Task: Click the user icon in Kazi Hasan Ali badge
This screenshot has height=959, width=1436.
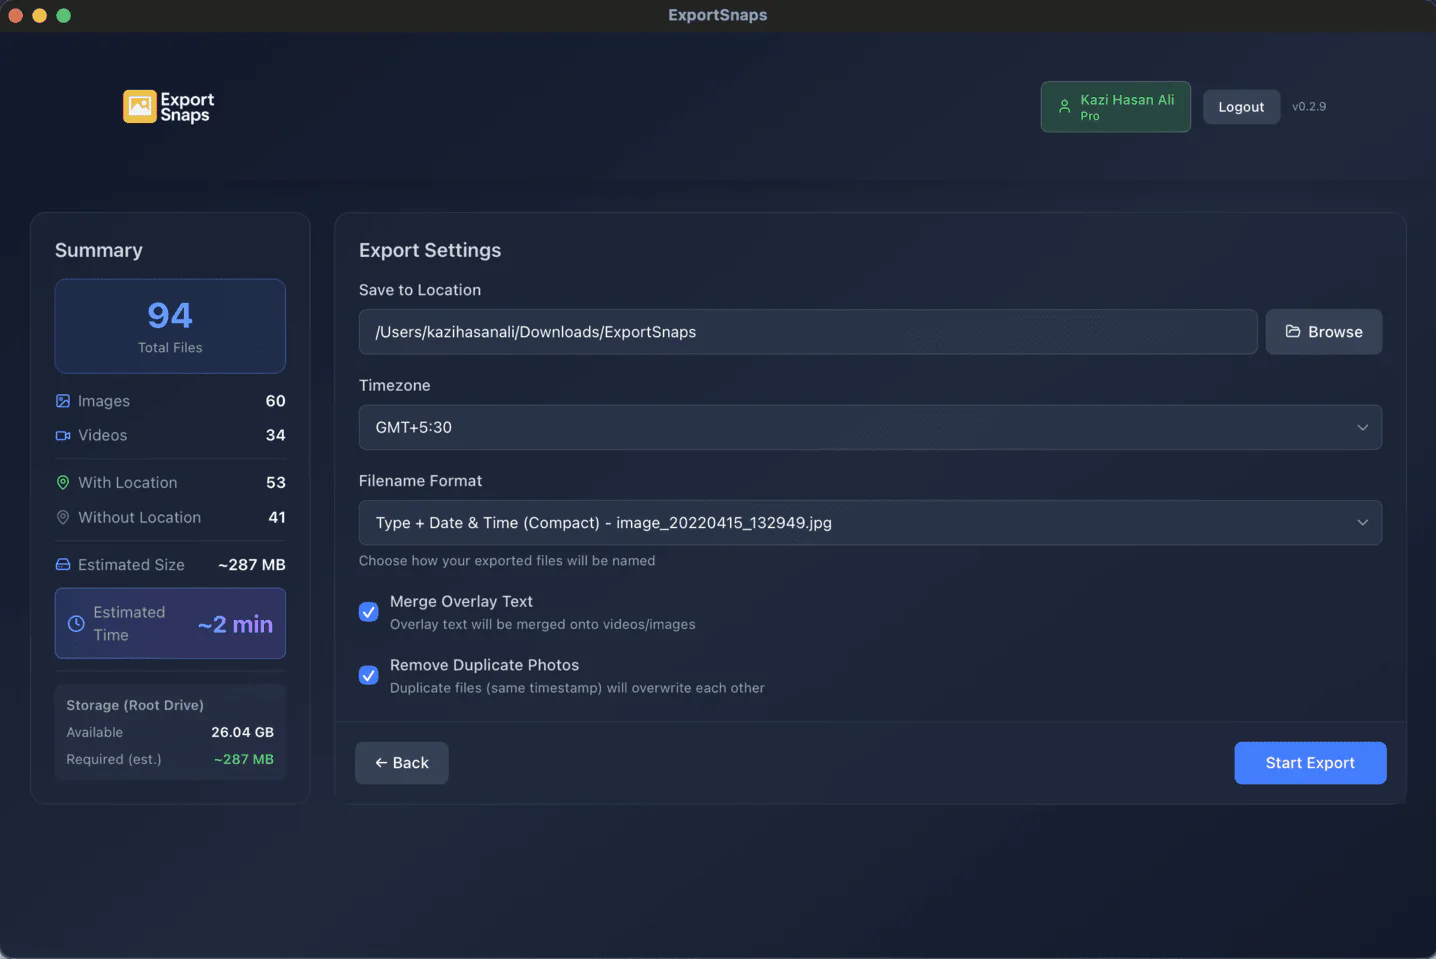Action: 1066,106
